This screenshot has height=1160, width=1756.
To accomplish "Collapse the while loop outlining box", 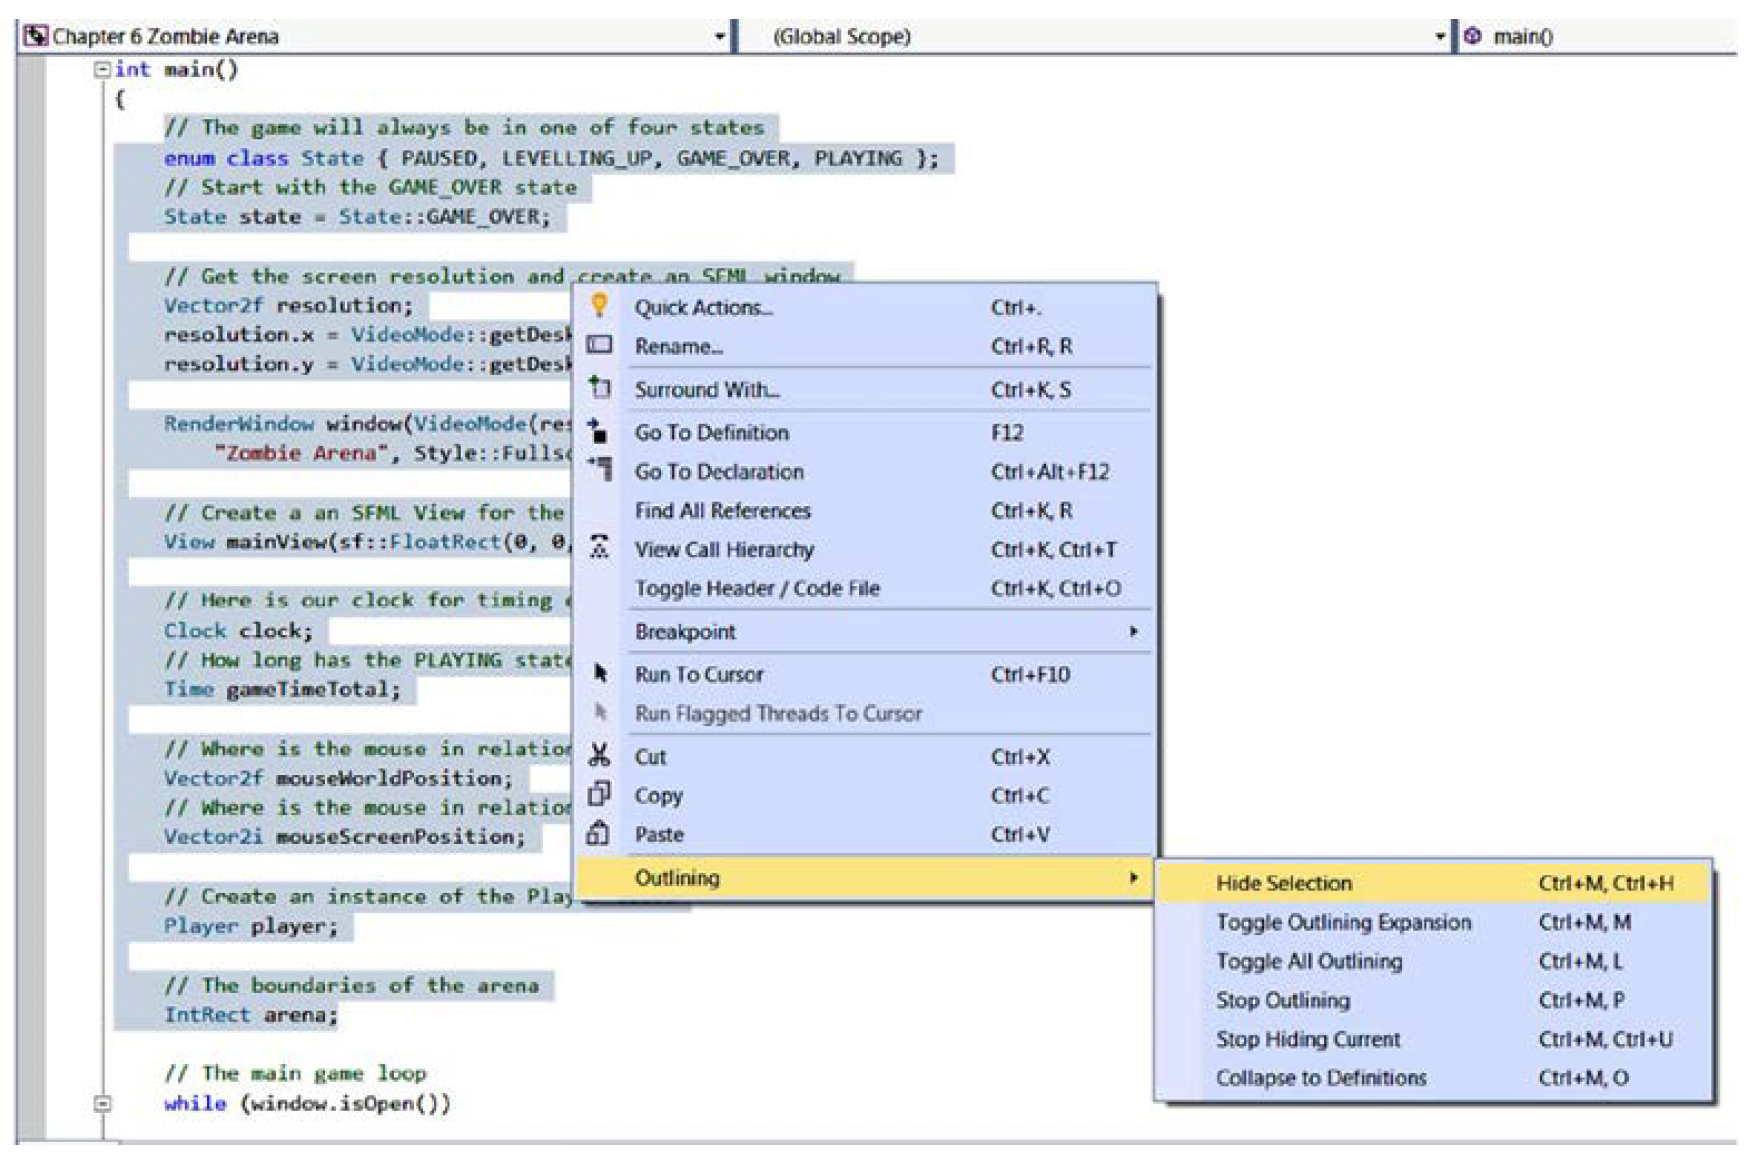I will click(x=101, y=1104).
